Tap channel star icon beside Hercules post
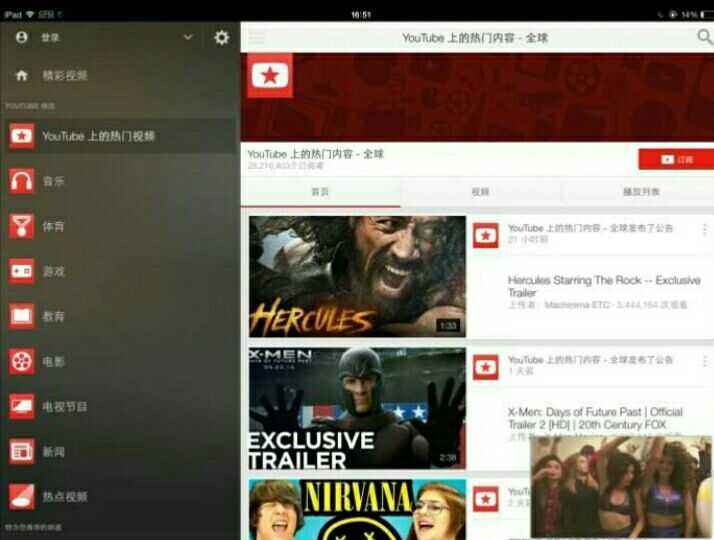 486,235
